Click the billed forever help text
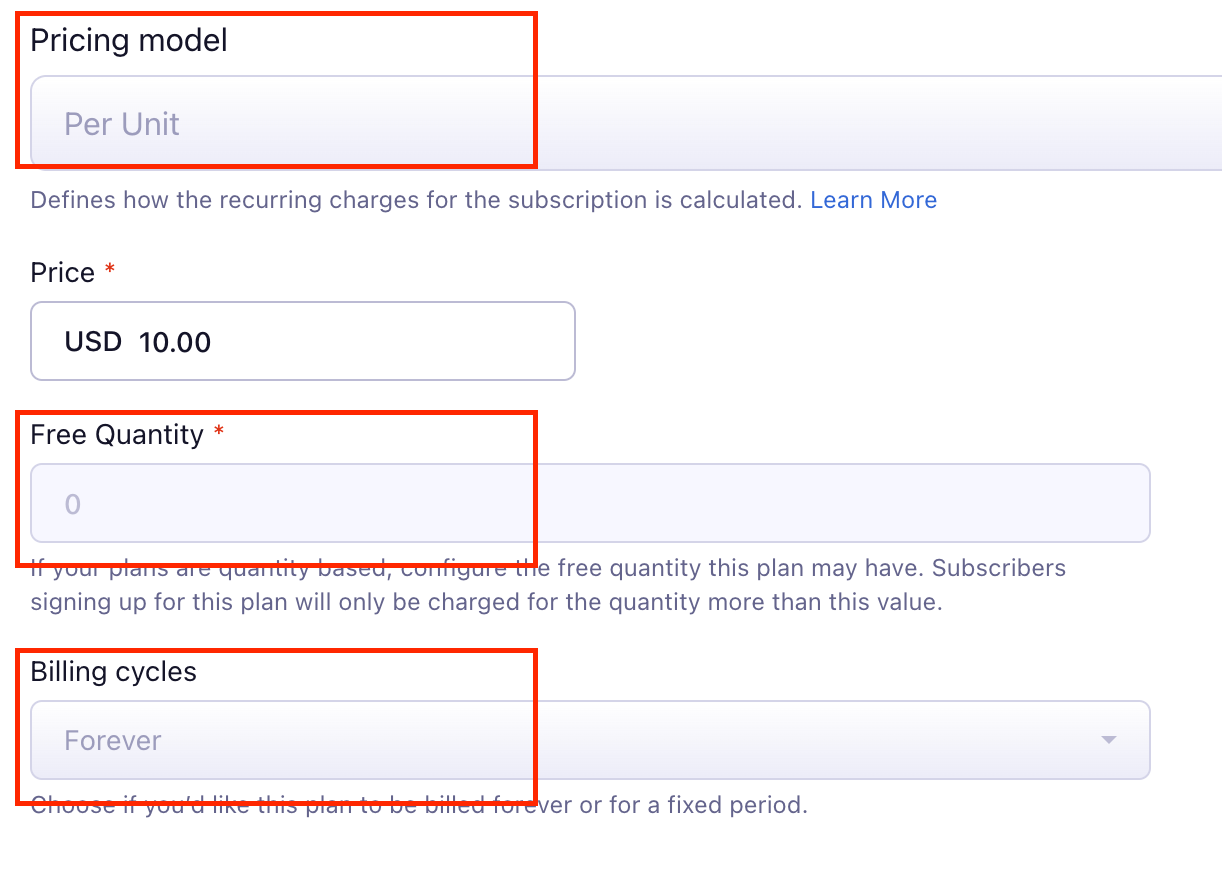The width and height of the screenshot is (1222, 890). pos(418,805)
